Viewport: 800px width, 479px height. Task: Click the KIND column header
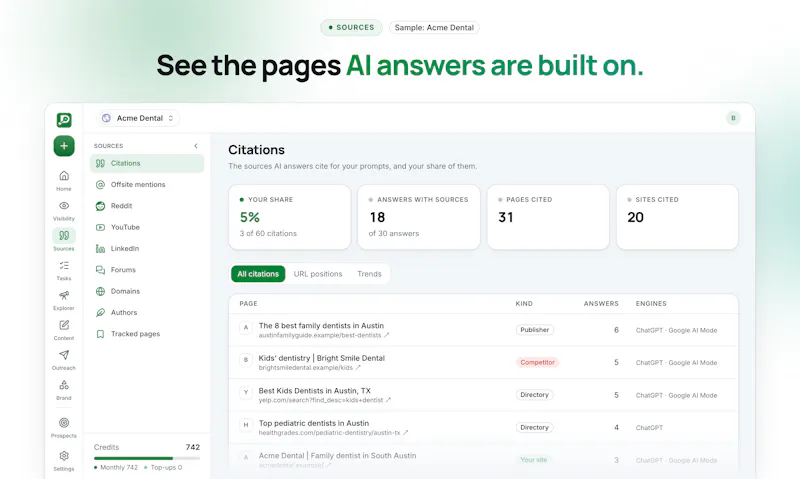pyautogui.click(x=524, y=304)
